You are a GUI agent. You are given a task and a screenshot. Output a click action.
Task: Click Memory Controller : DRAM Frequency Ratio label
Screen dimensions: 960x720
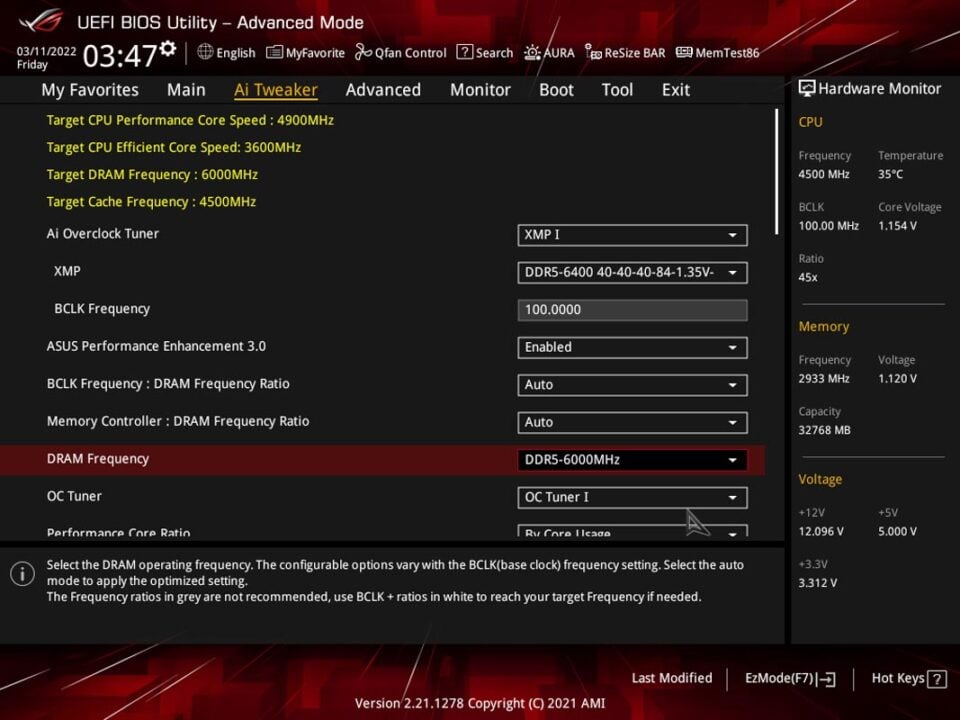(178, 421)
